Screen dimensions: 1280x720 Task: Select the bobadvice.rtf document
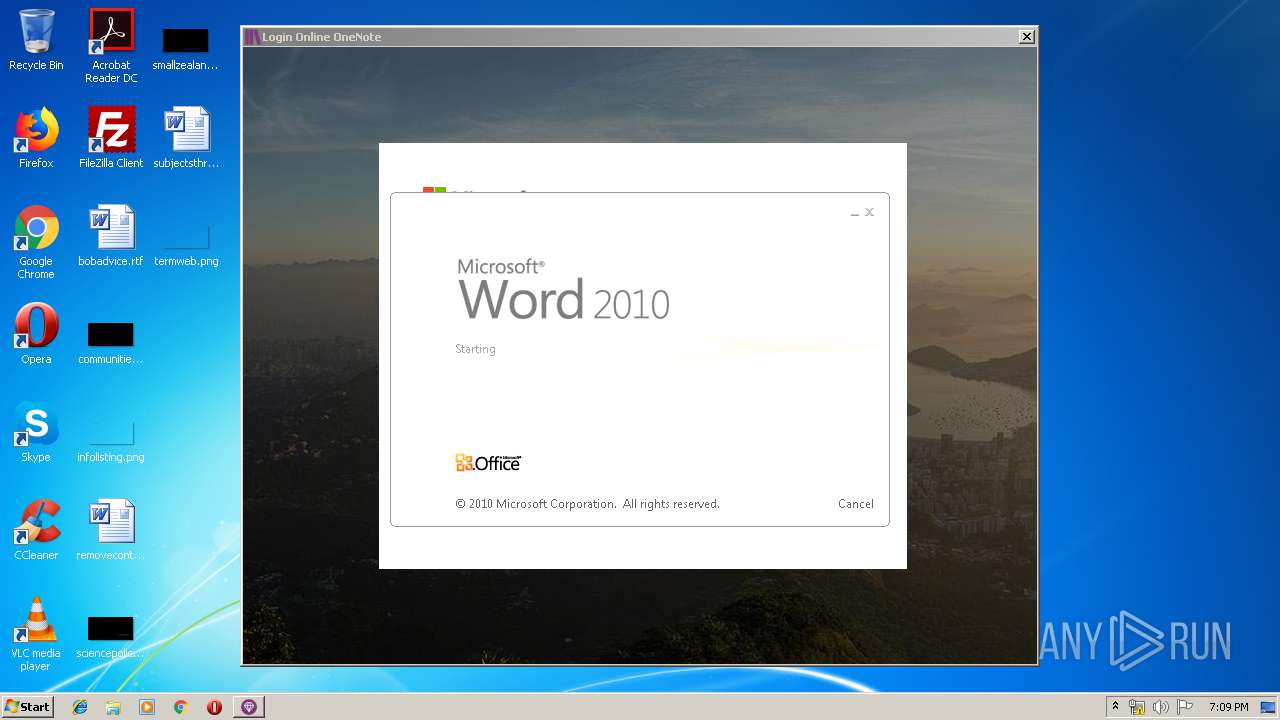click(111, 236)
